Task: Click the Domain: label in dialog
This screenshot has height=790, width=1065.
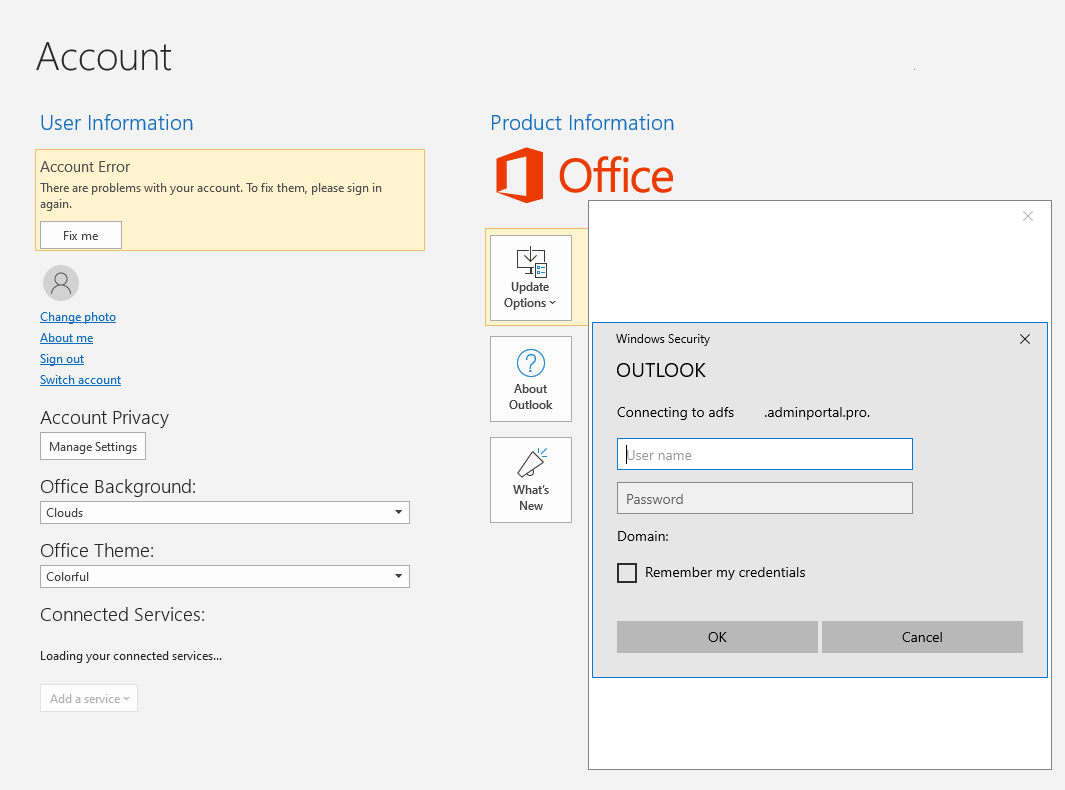Action: tap(643, 537)
